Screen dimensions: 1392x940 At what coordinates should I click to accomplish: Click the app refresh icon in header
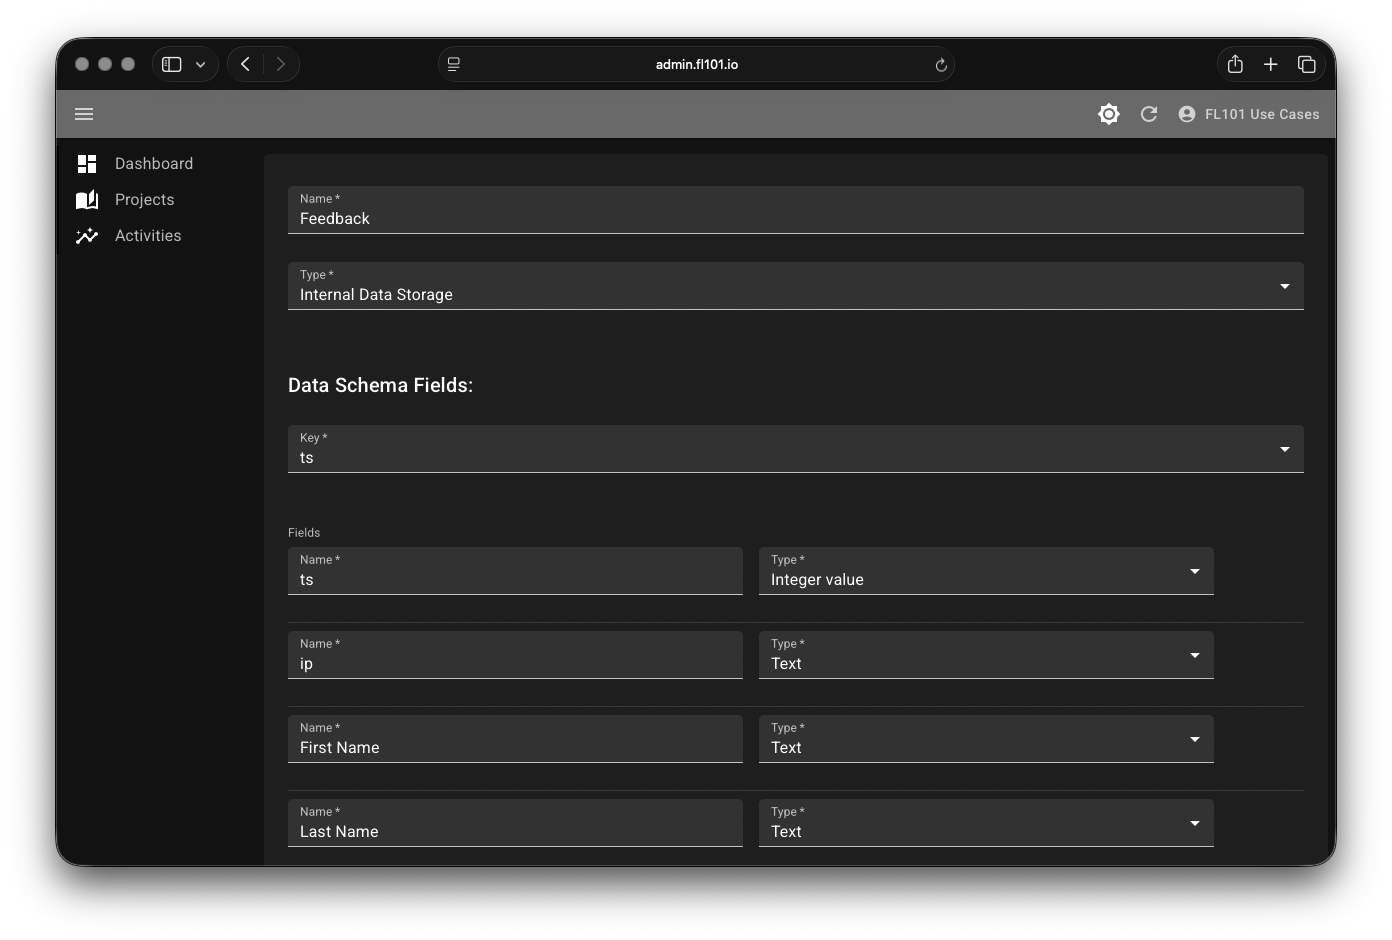pos(1149,114)
